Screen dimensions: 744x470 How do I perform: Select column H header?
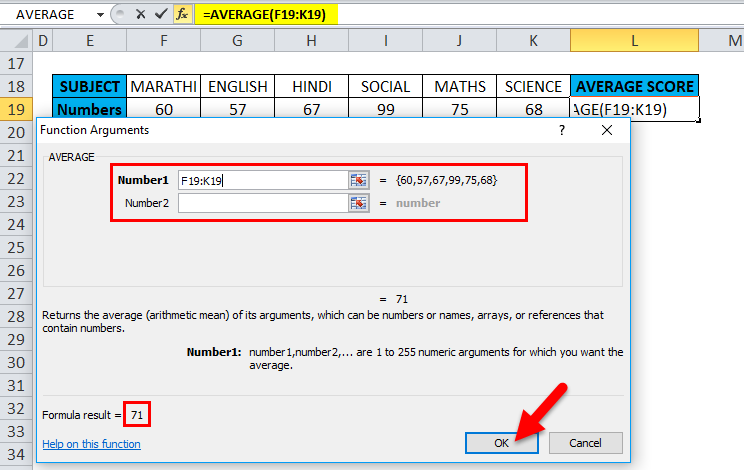312,41
